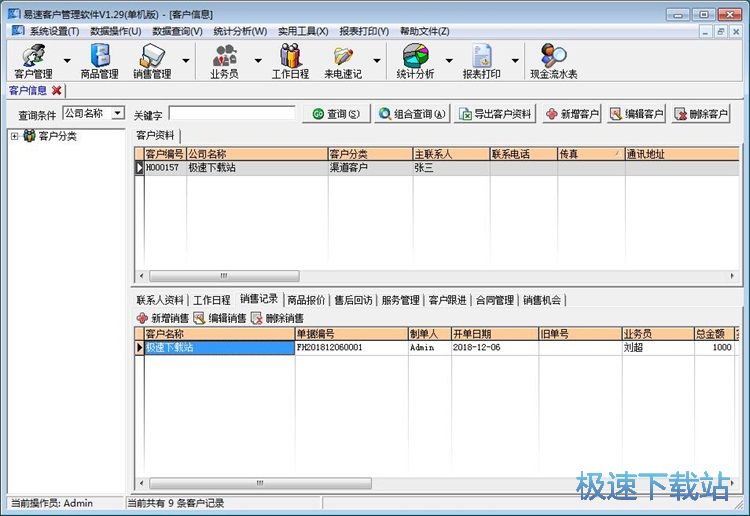The width and height of the screenshot is (750, 516).
Task: Click the 张三 contact cell
Action: pyautogui.click(x=451, y=168)
